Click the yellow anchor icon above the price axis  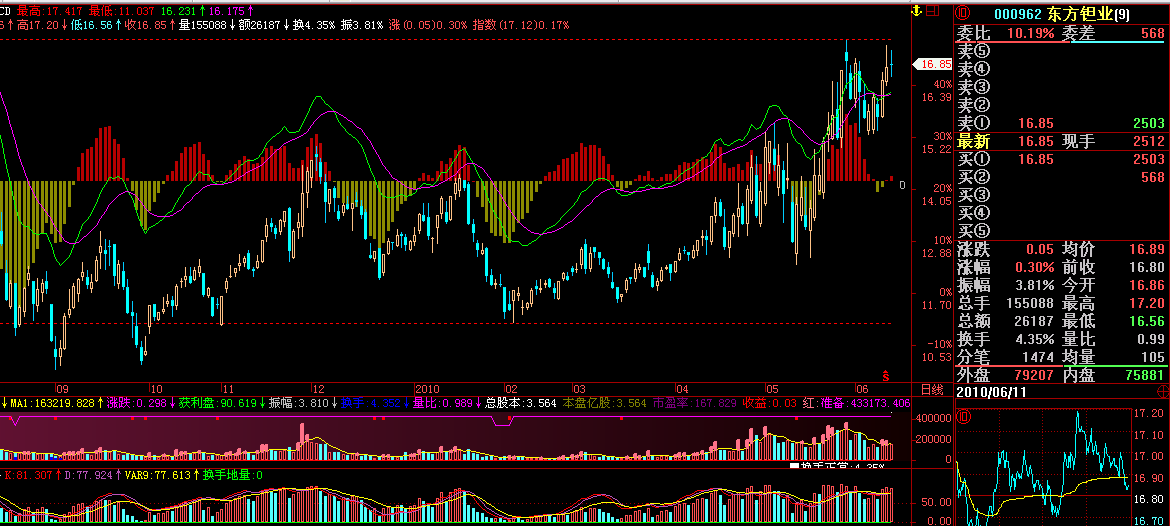click(916, 10)
